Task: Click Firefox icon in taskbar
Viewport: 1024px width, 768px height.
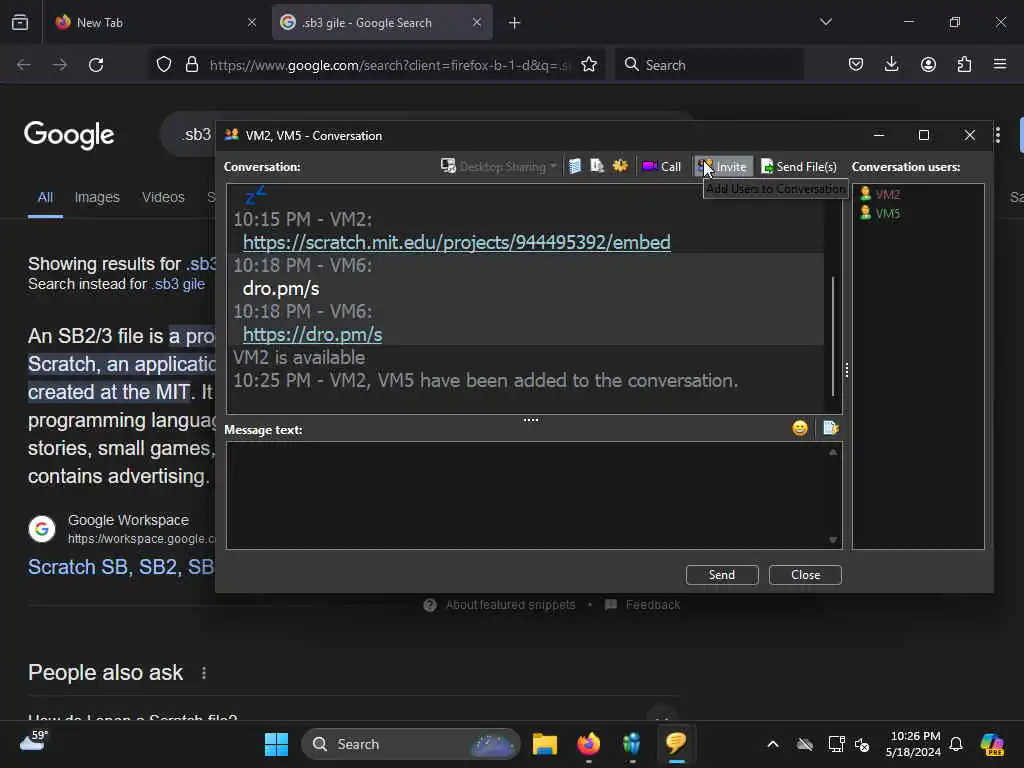Action: pos(588,744)
